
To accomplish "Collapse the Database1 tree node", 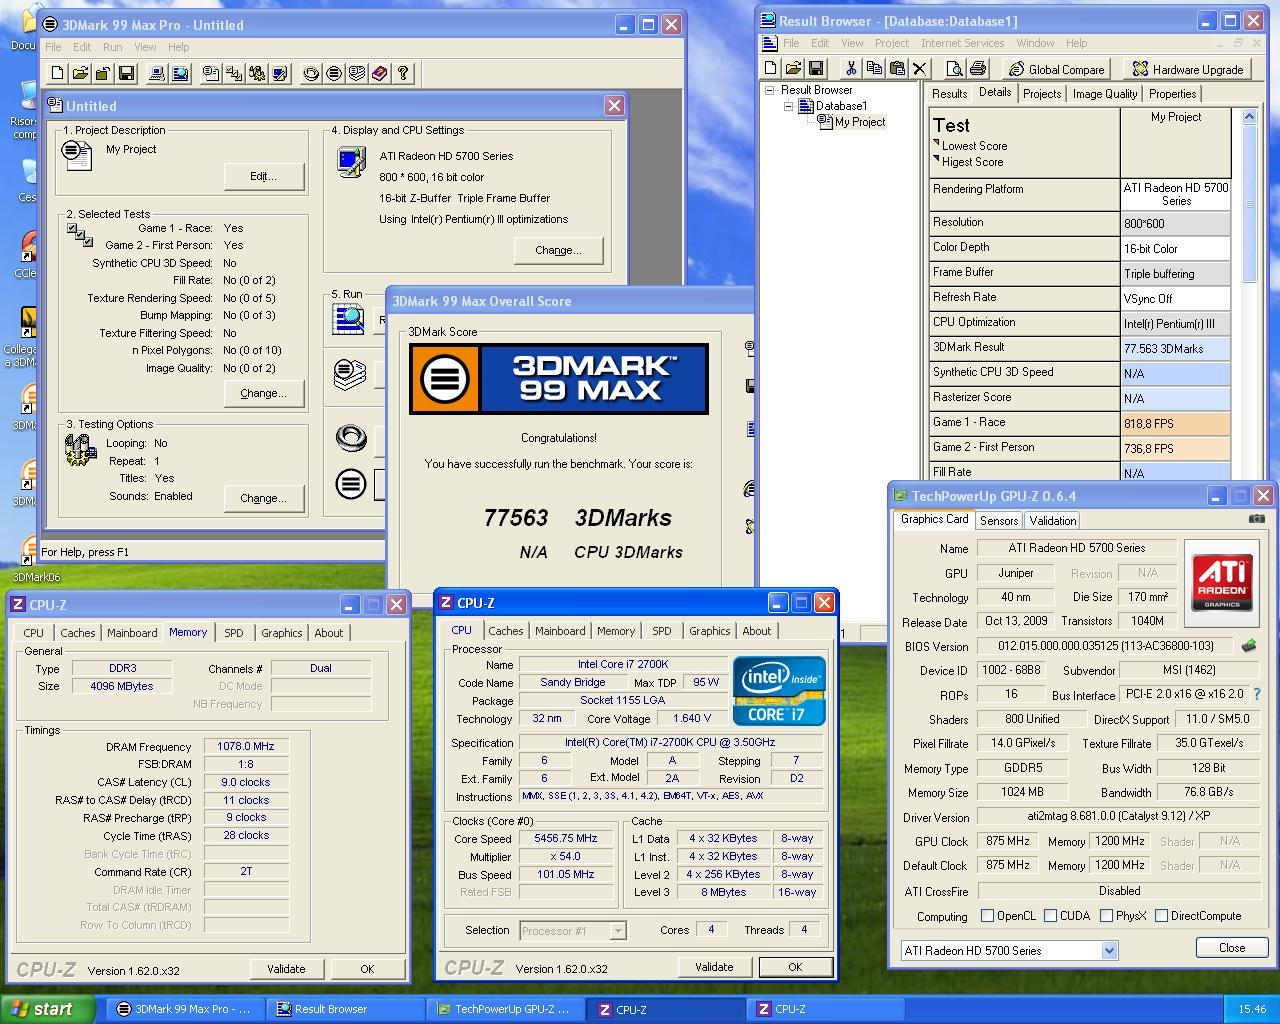I will [788, 106].
